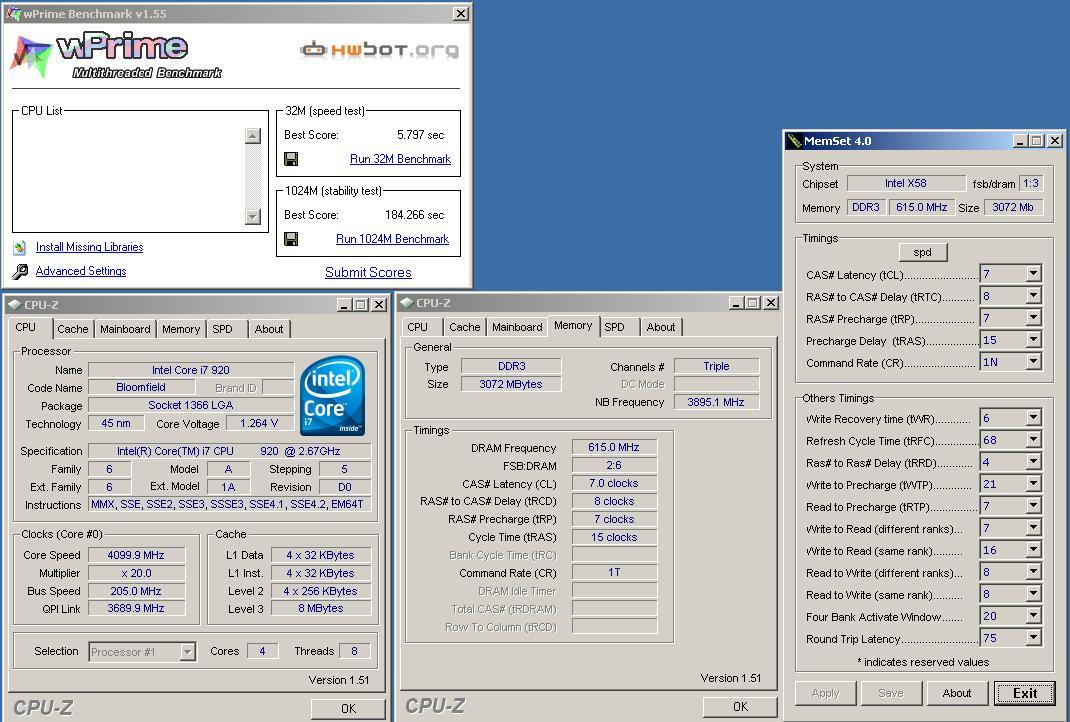Viewport: 1070px width, 722px height.
Task: Open Read to Precharge (tRTP) dropdown
Action: pyautogui.click(x=1033, y=506)
